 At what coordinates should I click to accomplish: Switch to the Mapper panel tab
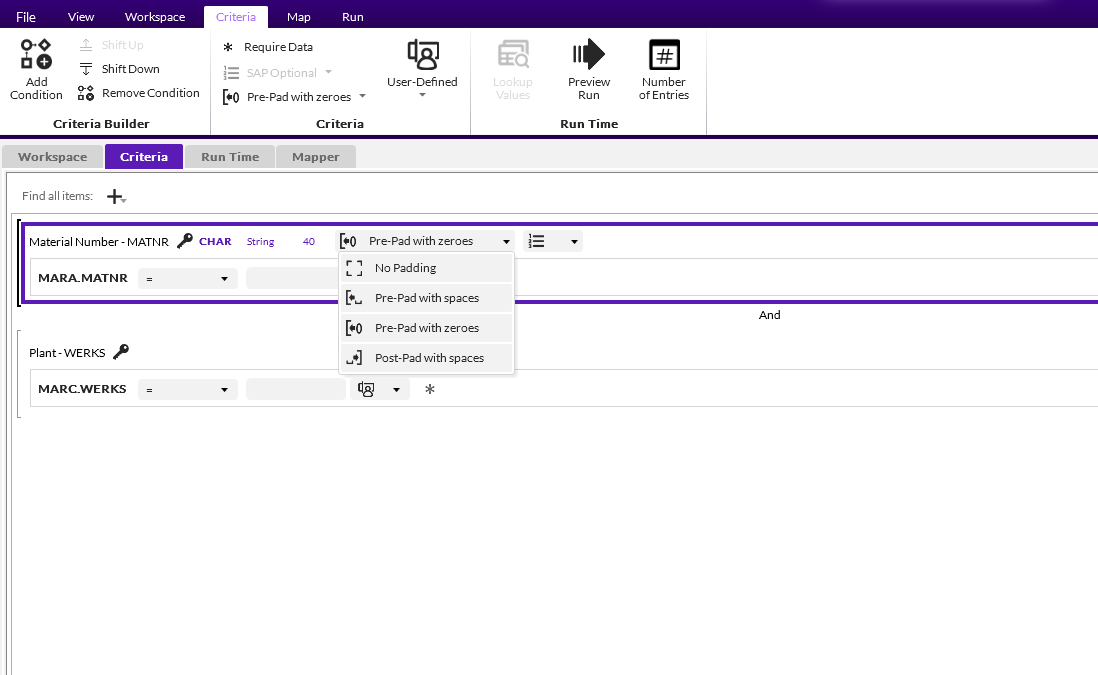pyautogui.click(x=316, y=157)
